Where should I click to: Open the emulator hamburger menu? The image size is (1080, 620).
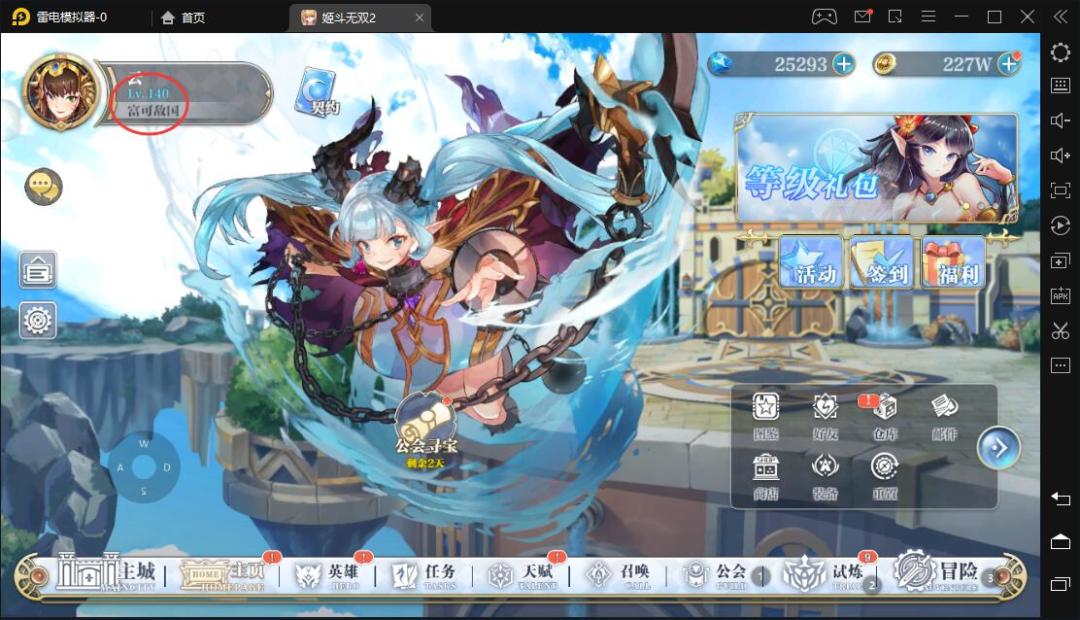tap(928, 17)
